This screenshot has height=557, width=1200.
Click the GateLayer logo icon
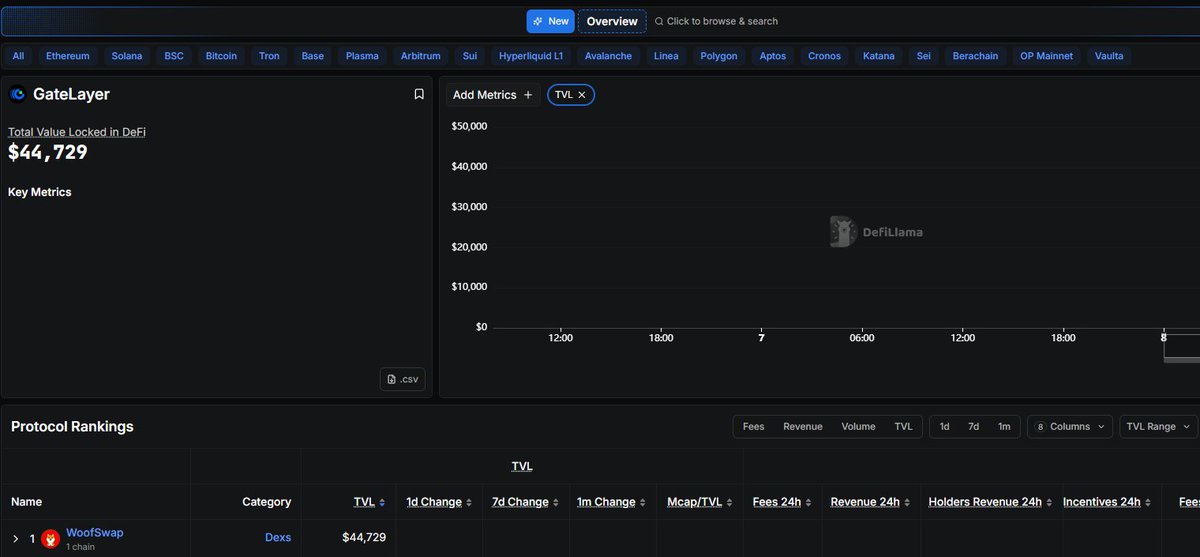[x=17, y=94]
